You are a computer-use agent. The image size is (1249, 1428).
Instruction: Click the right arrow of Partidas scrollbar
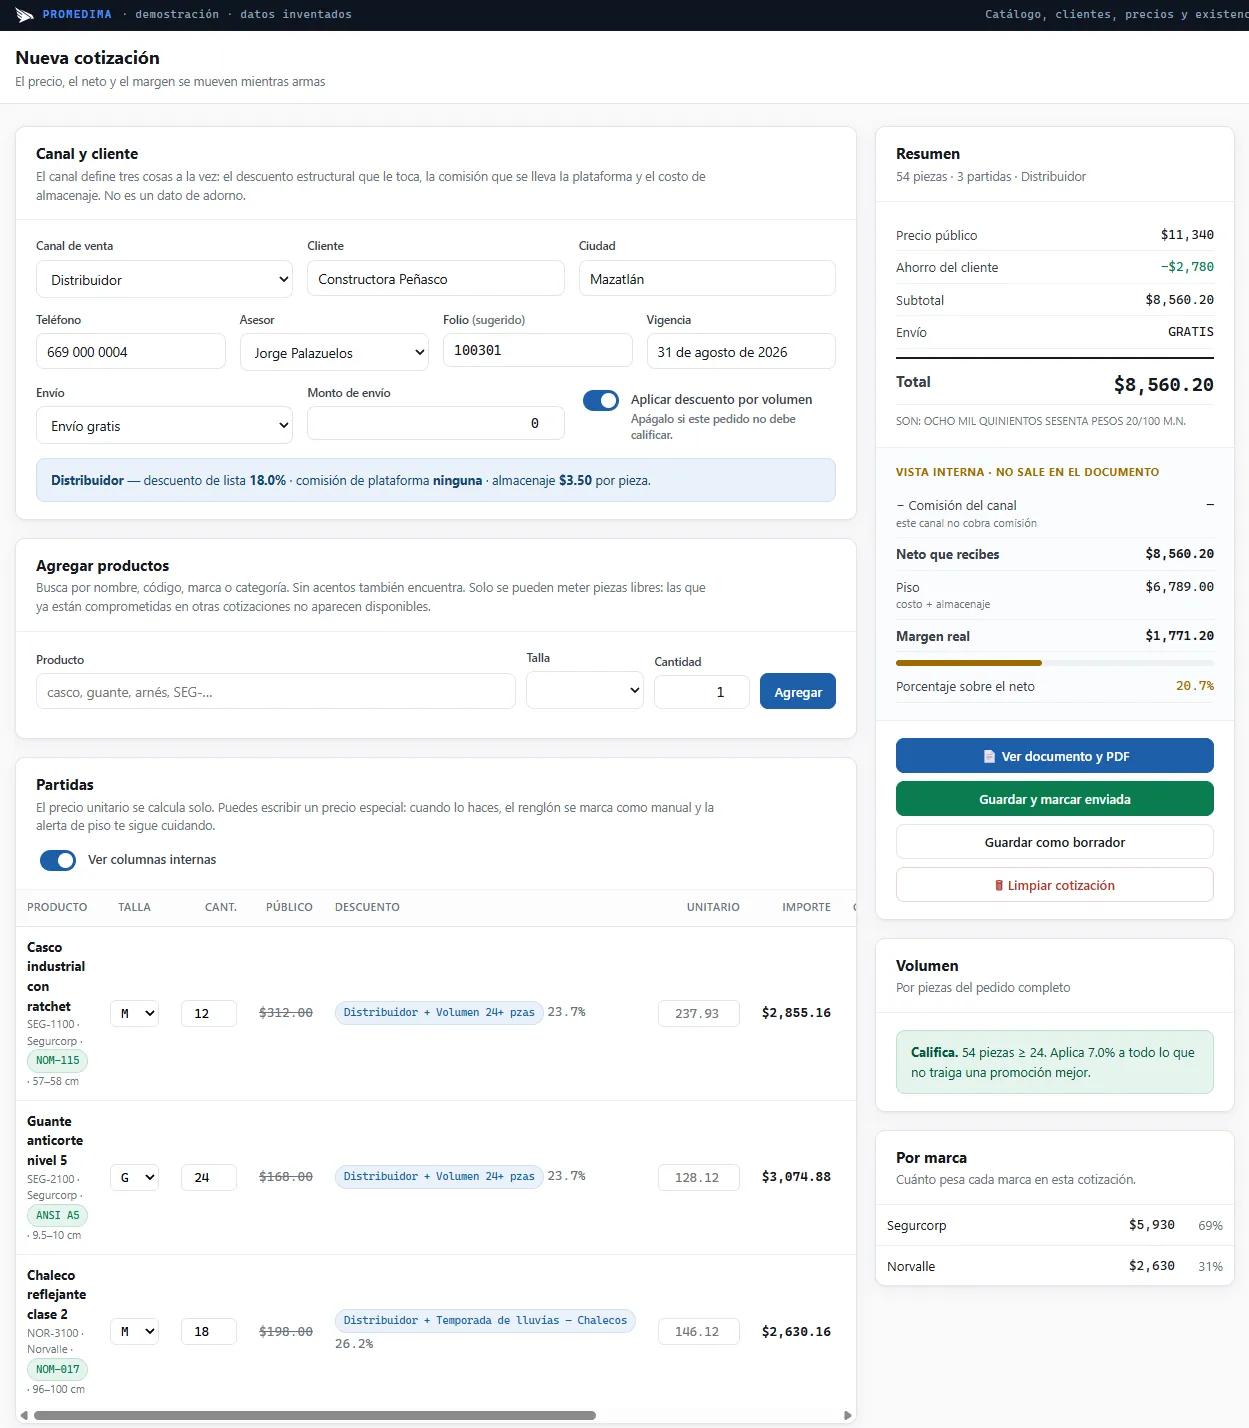point(848,1415)
